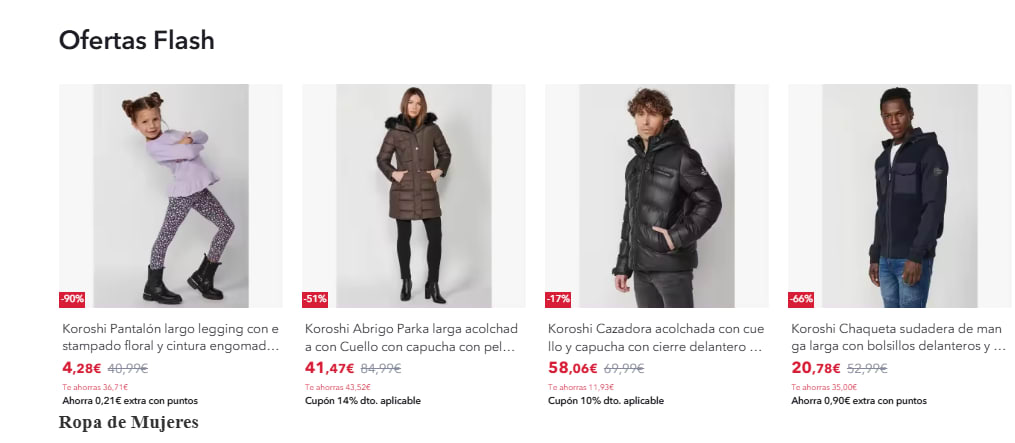
Task: Open Koroshi Chaqueta sudadera title link
Action: (x=898, y=337)
